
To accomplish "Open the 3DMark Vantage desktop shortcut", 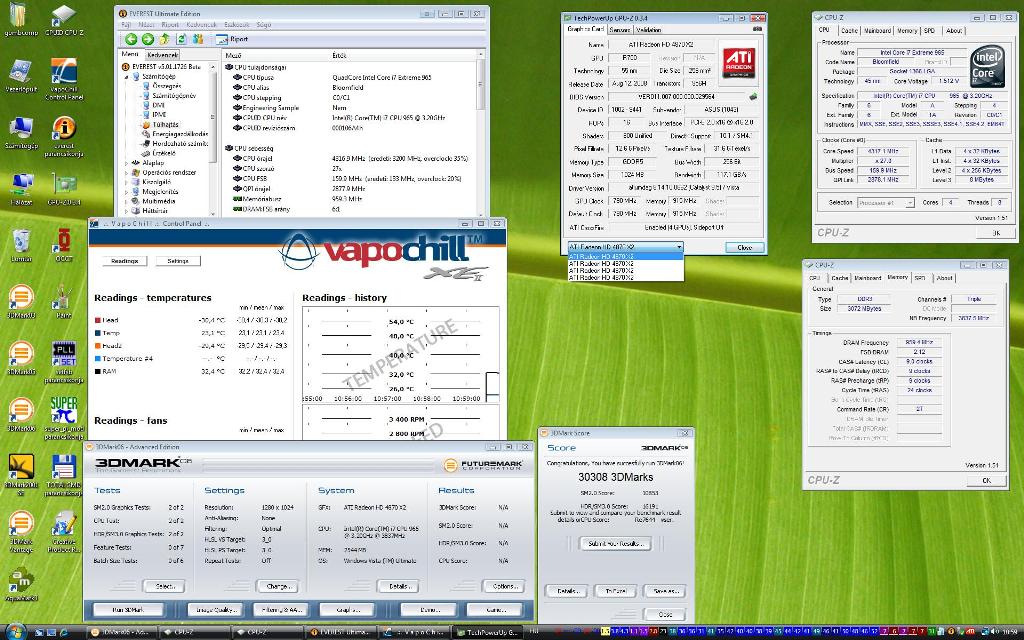I will point(21,532).
